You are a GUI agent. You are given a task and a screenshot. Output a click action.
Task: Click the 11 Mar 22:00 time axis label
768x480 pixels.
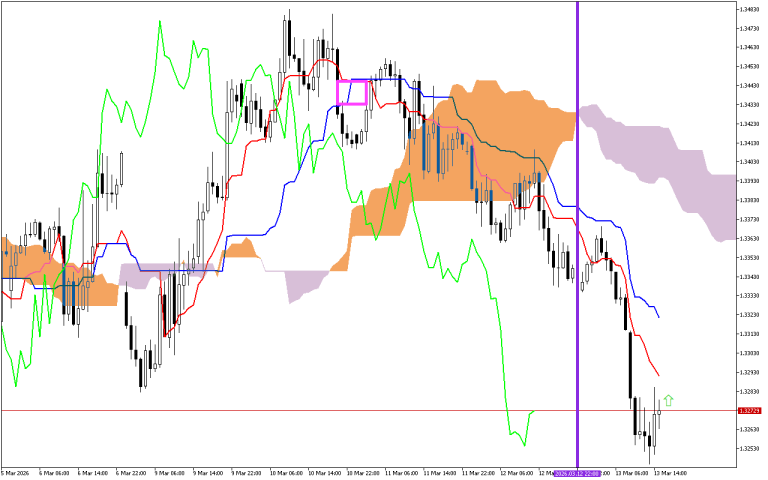(x=478, y=473)
